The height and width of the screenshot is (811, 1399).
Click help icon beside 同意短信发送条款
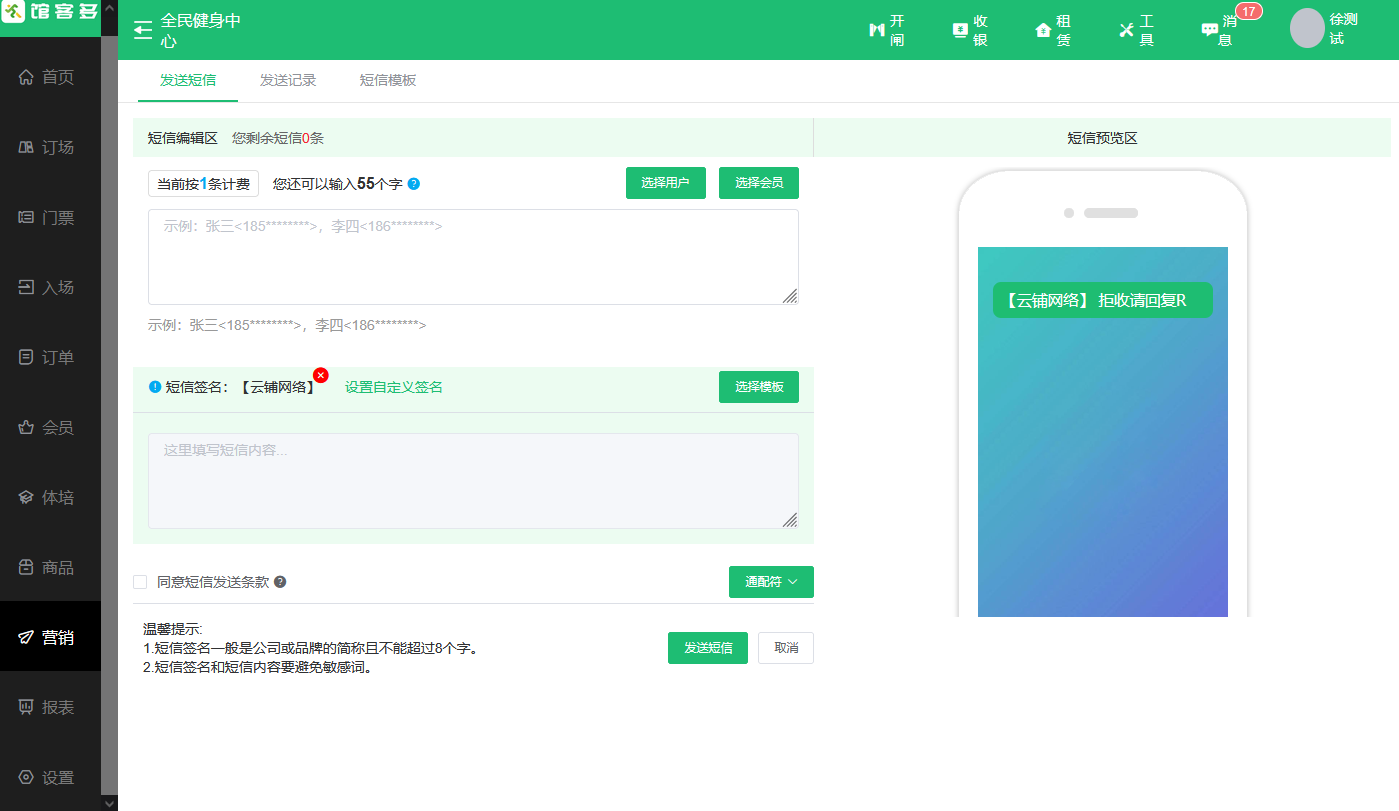pos(280,582)
